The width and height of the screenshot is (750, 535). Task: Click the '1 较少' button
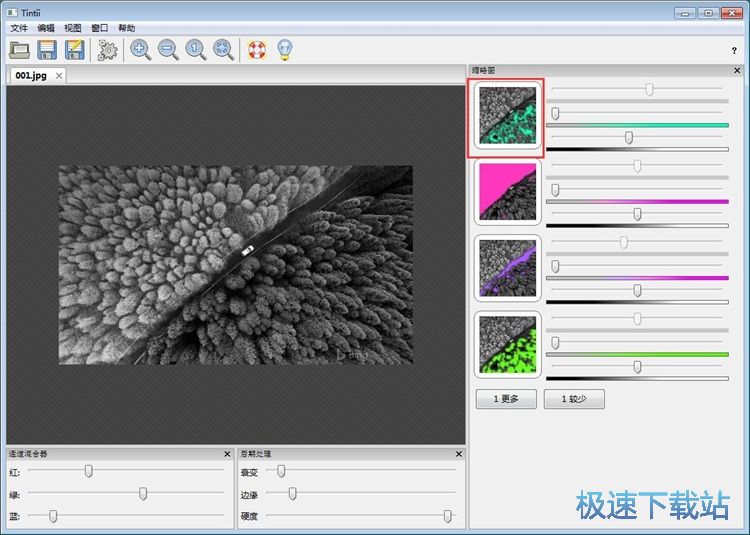(573, 399)
